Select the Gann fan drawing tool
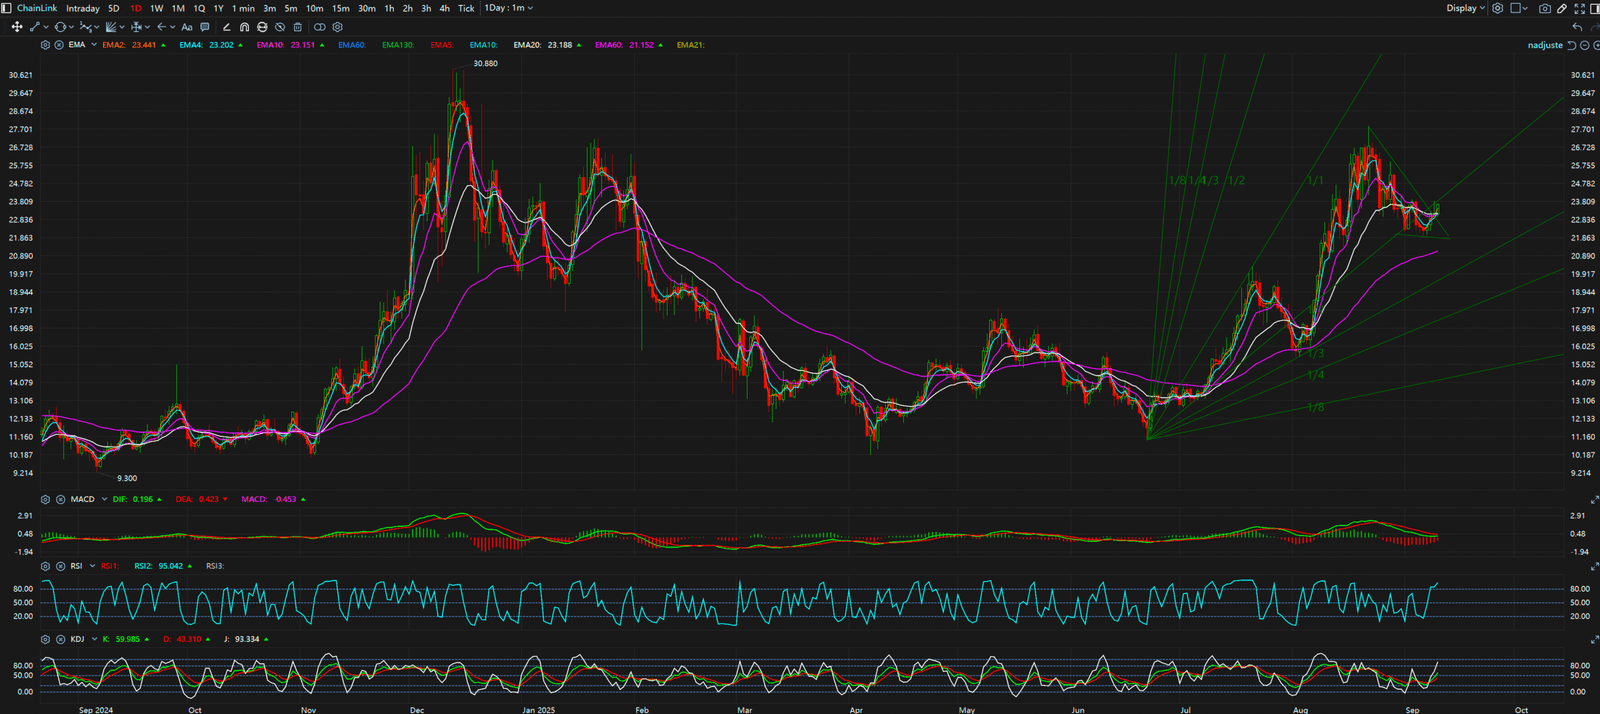The image size is (1600, 714). 111,27
